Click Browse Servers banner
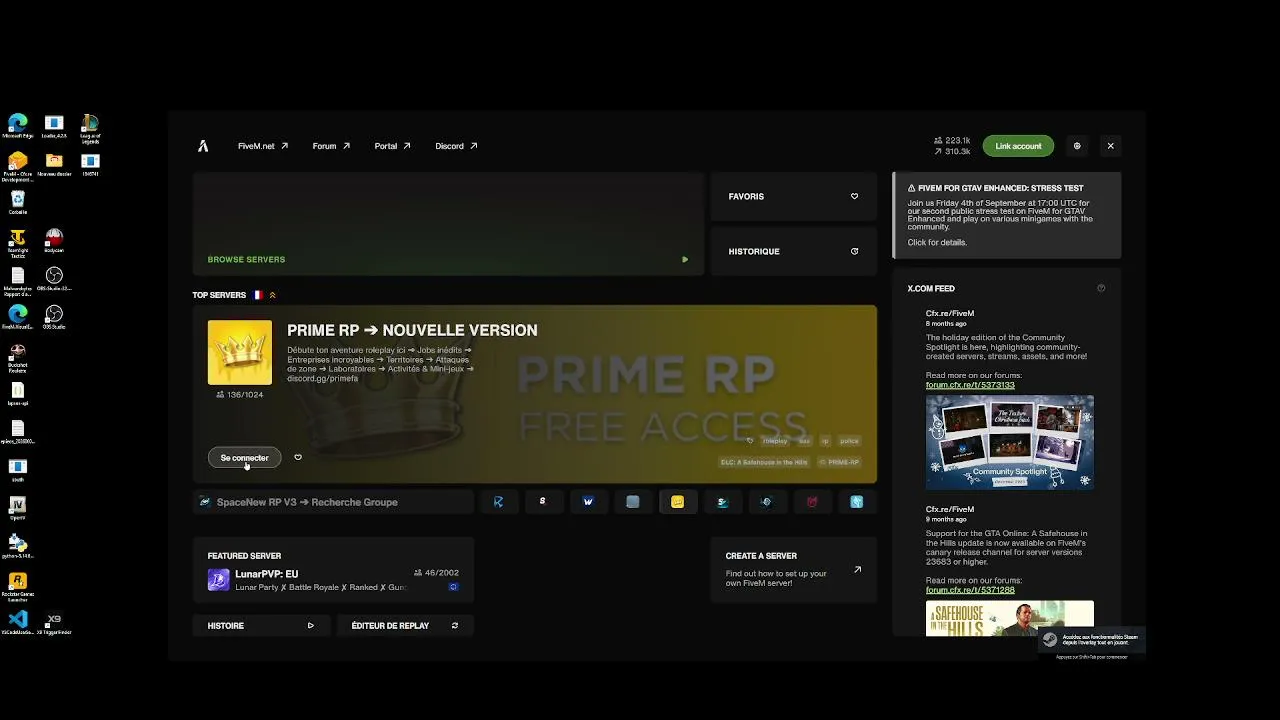Screen dimensions: 1280x720 (x=448, y=224)
